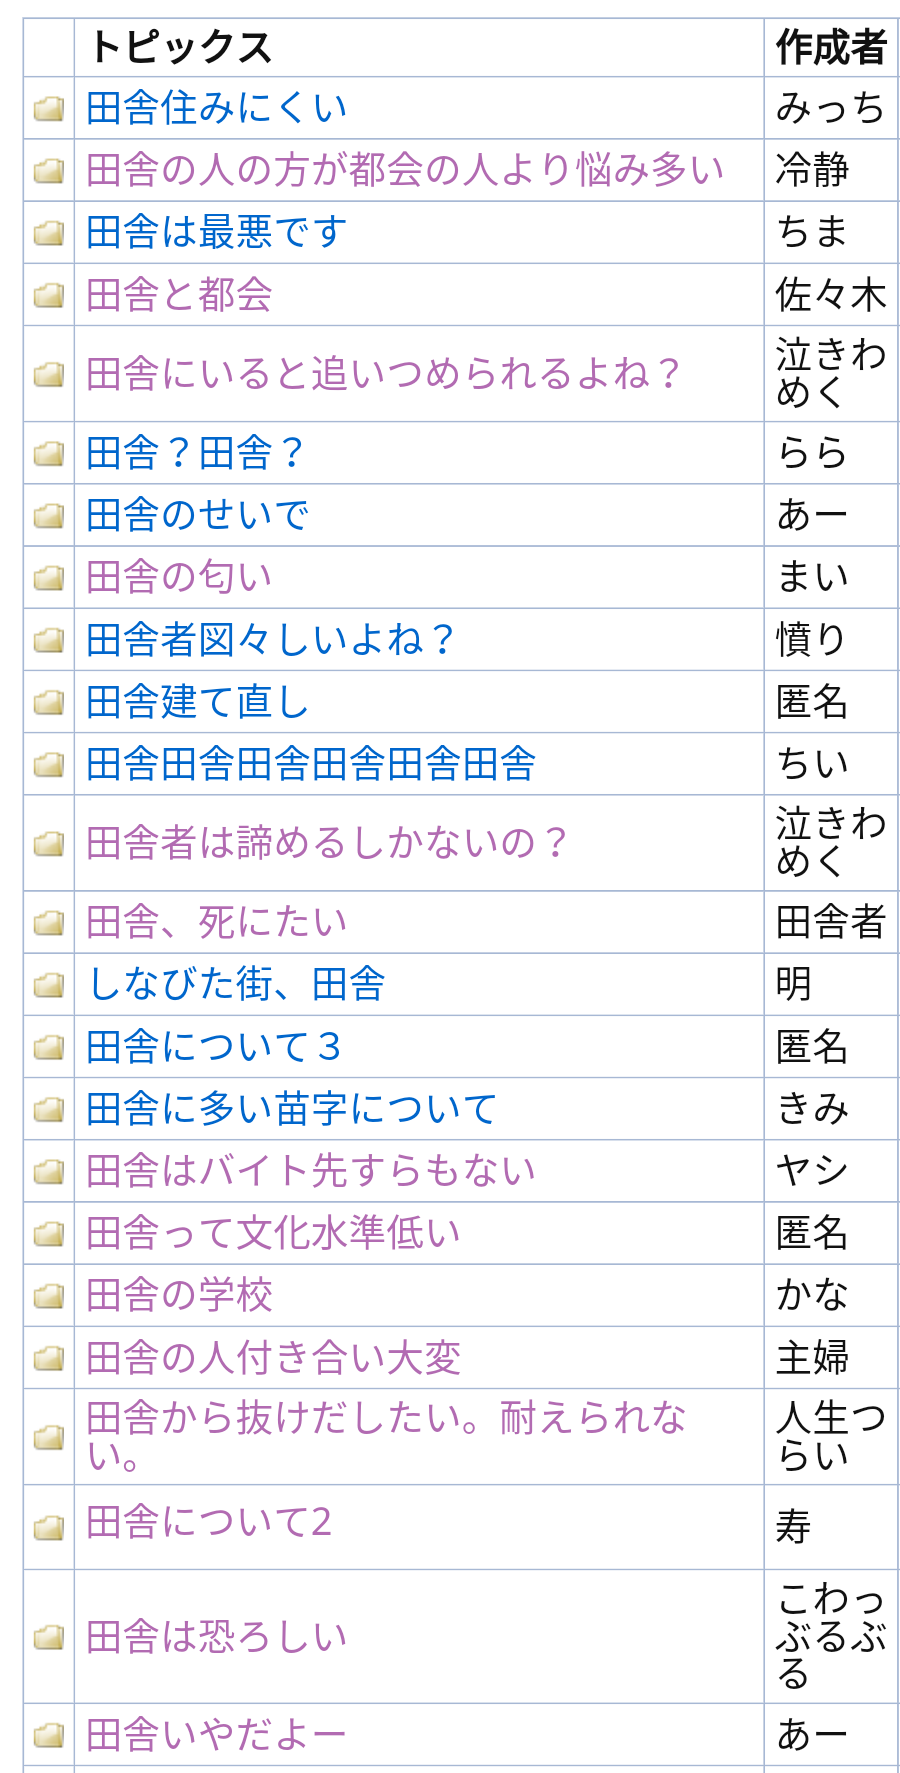Click folder icon next to 田舎について３
Image resolution: width=900 pixels, height=1773 pixels.
(48, 1047)
